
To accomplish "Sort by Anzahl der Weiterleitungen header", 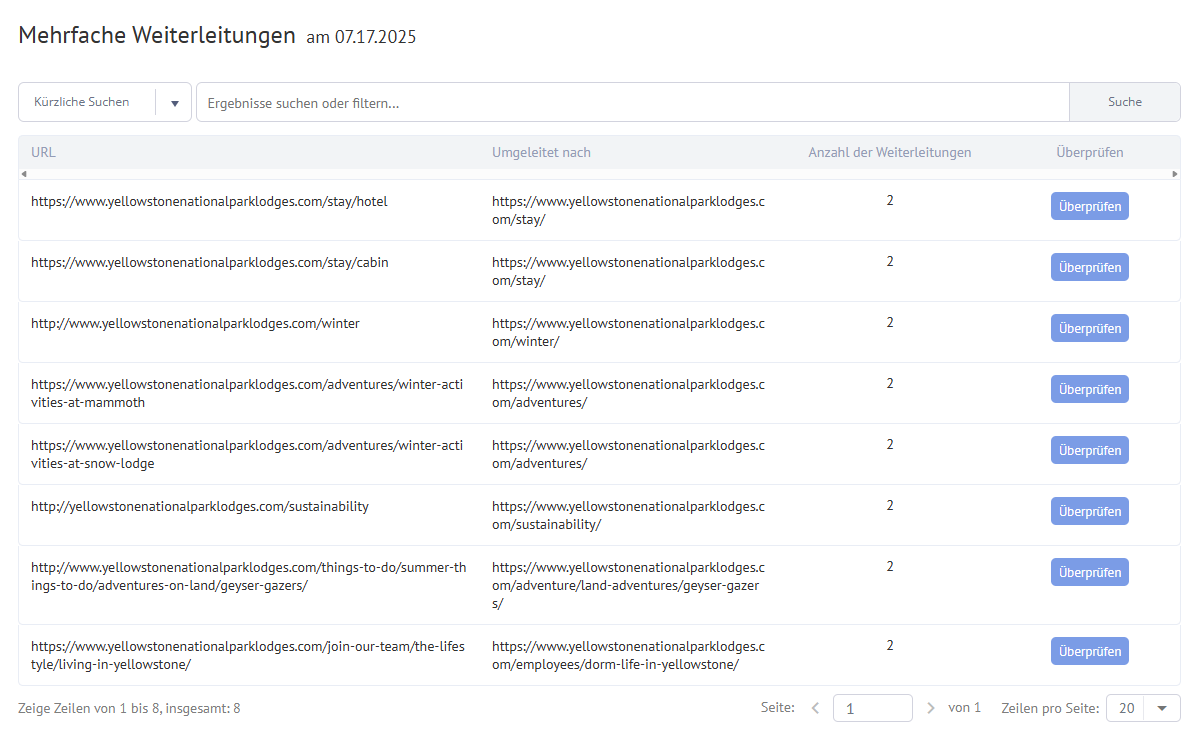I will click(x=889, y=152).
